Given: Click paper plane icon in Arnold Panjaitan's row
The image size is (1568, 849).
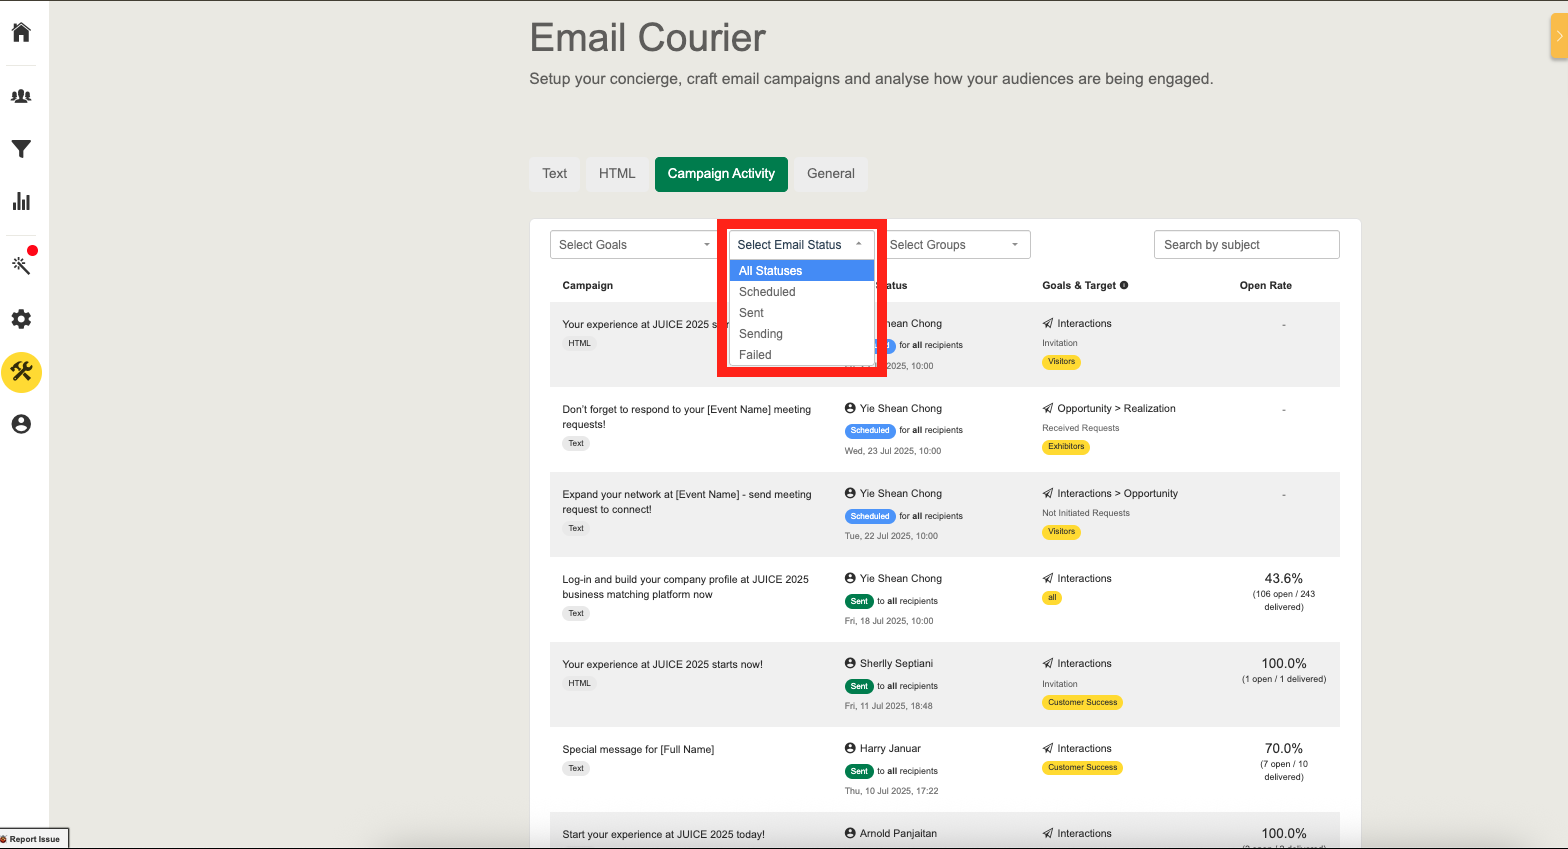Looking at the screenshot, I should click(1047, 833).
